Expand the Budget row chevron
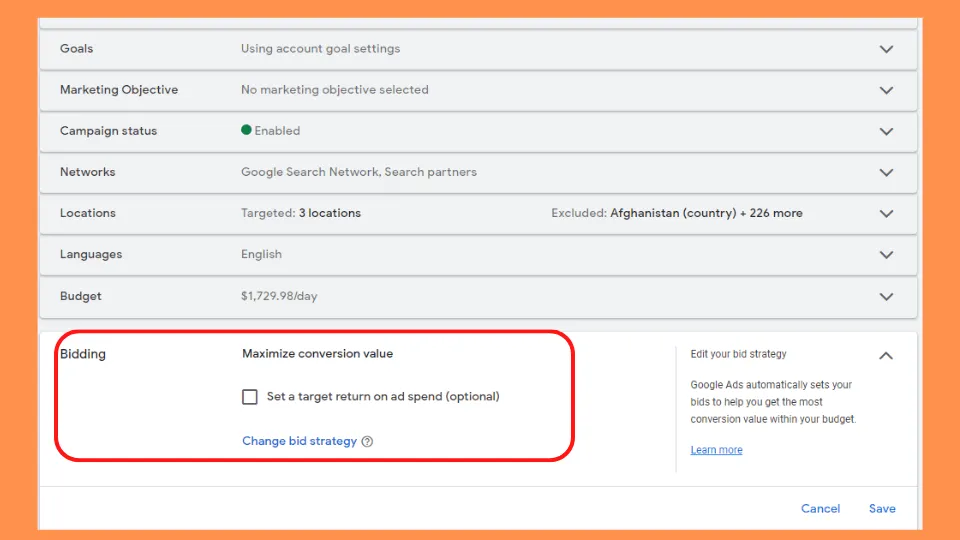 point(886,296)
